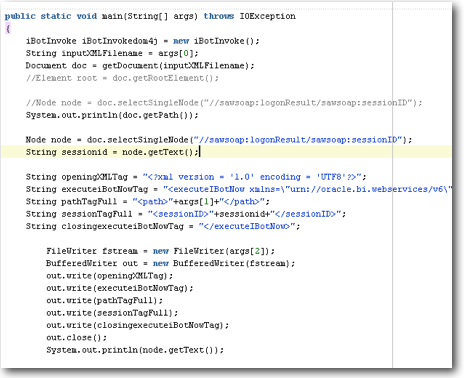The width and height of the screenshot is (464, 378).
Task: Click the line 'out.write(pathTagFull);'
Action: (x=104, y=300)
